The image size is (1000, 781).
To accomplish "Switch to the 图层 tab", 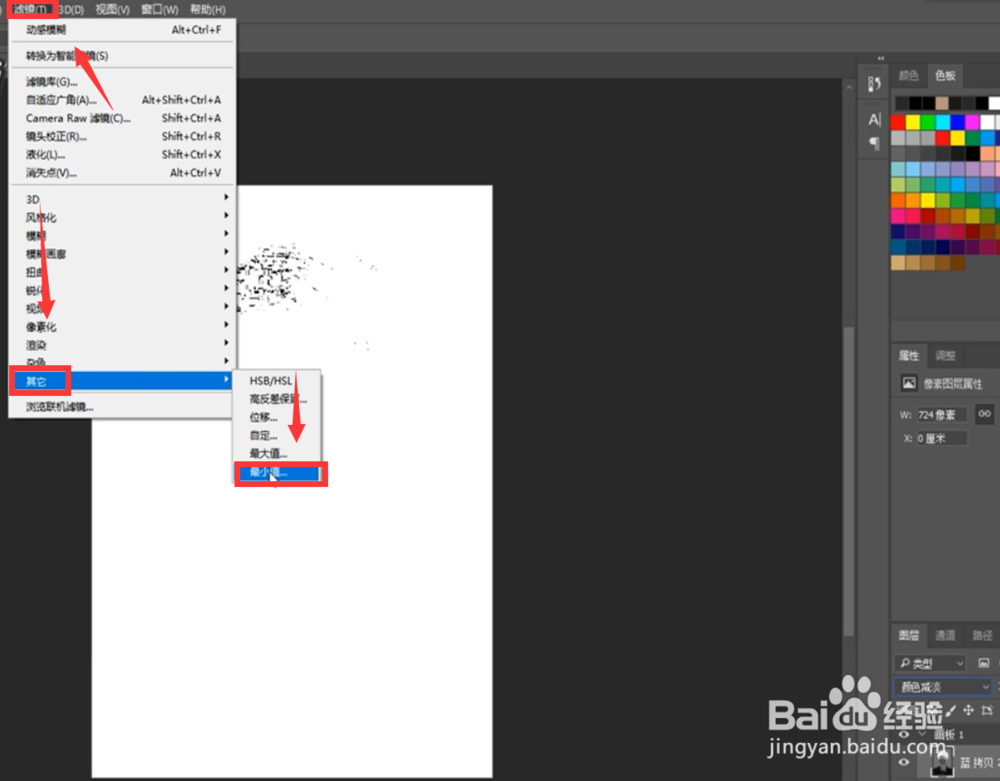I will coord(909,635).
